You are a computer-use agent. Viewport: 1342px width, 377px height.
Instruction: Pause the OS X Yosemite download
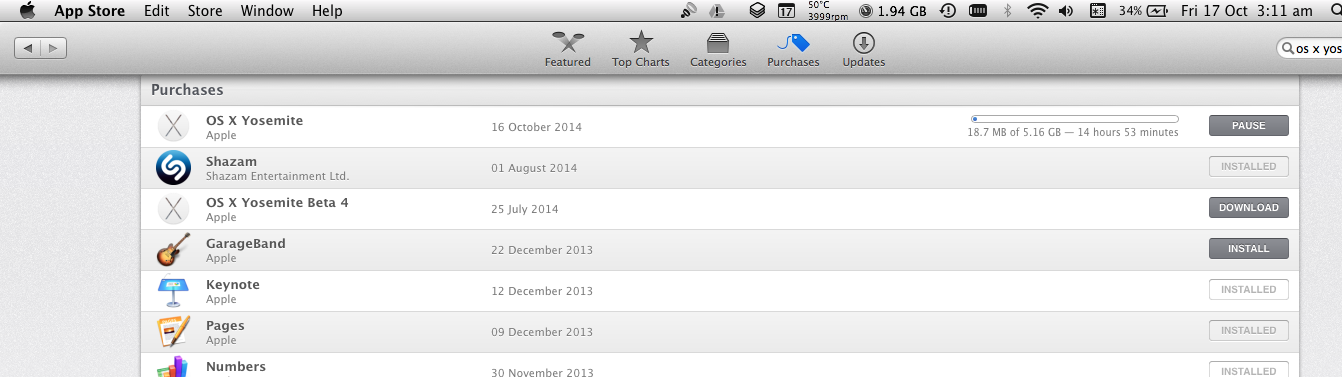tap(1249, 126)
